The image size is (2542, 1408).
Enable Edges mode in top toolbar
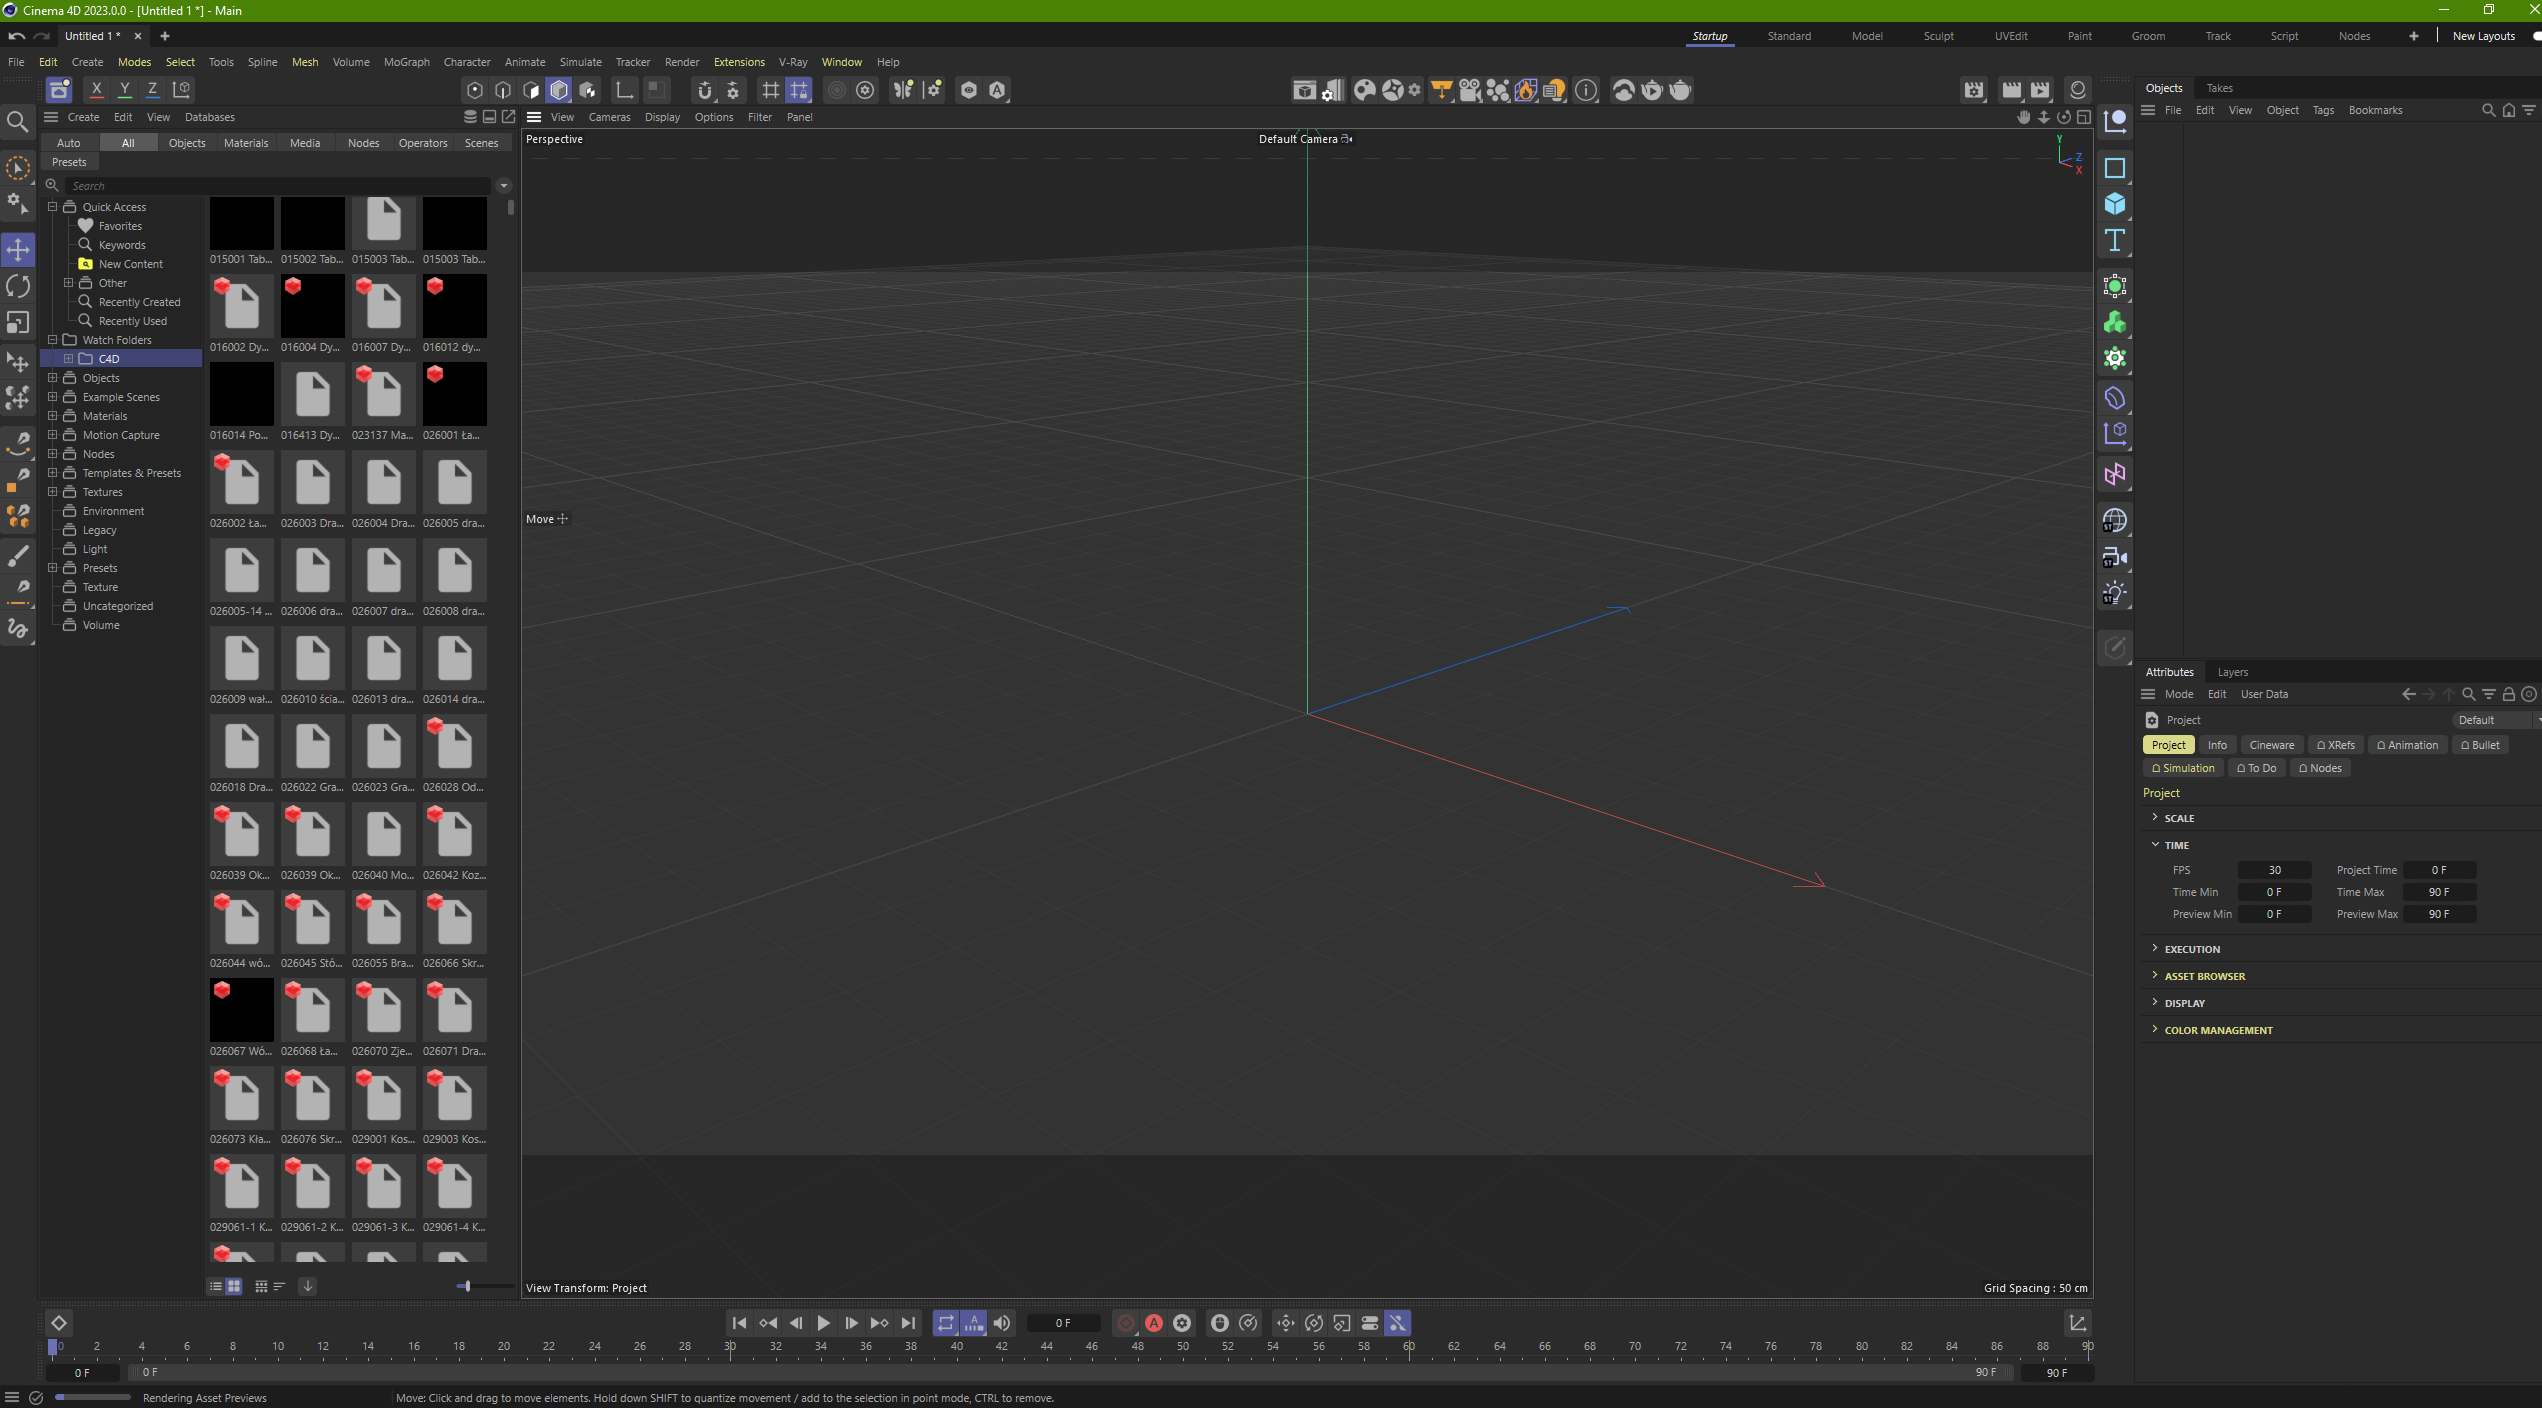(x=503, y=90)
